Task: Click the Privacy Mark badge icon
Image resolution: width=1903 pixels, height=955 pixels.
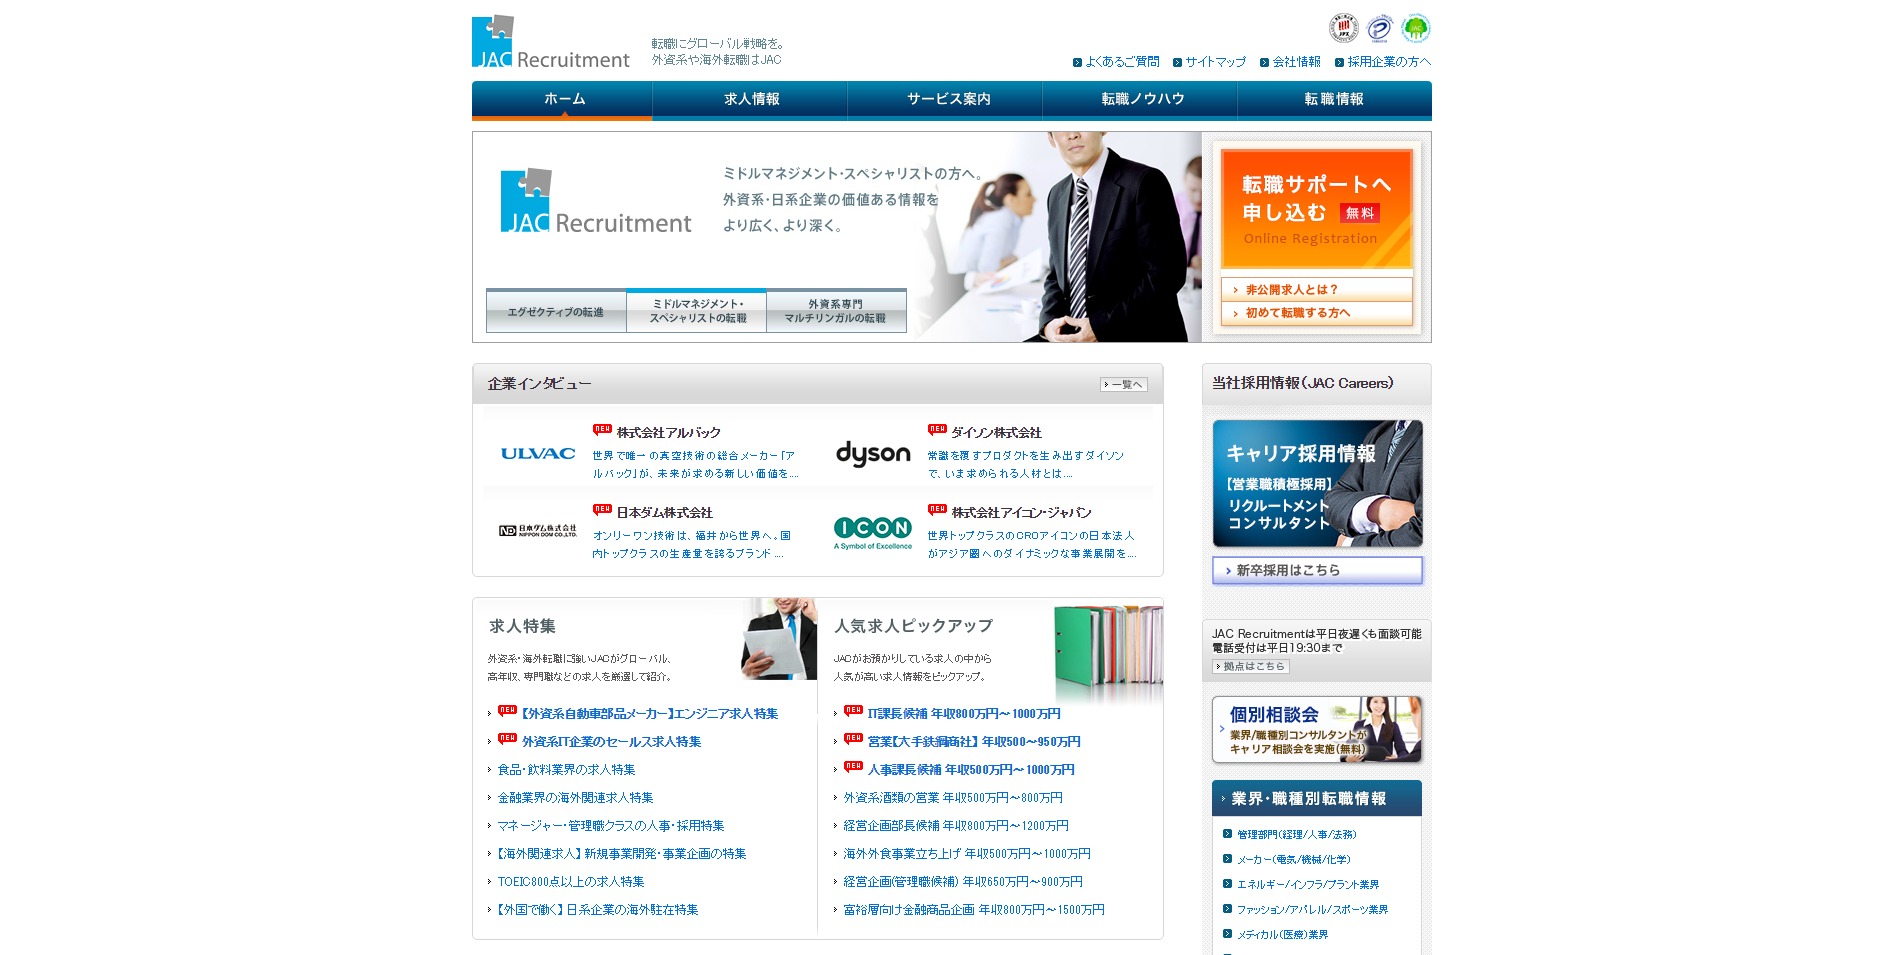Action: click(x=1380, y=28)
